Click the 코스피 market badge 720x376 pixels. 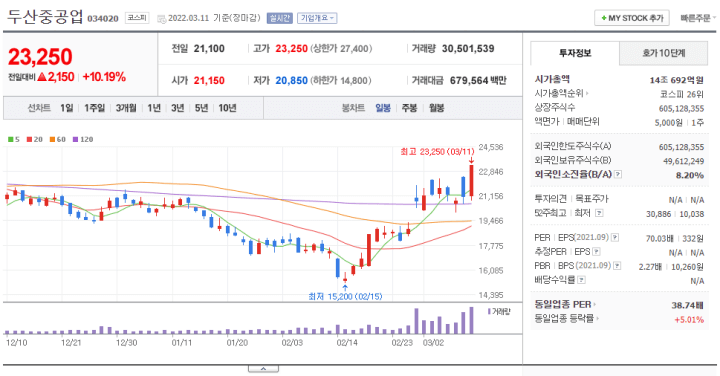coord(137,18)
